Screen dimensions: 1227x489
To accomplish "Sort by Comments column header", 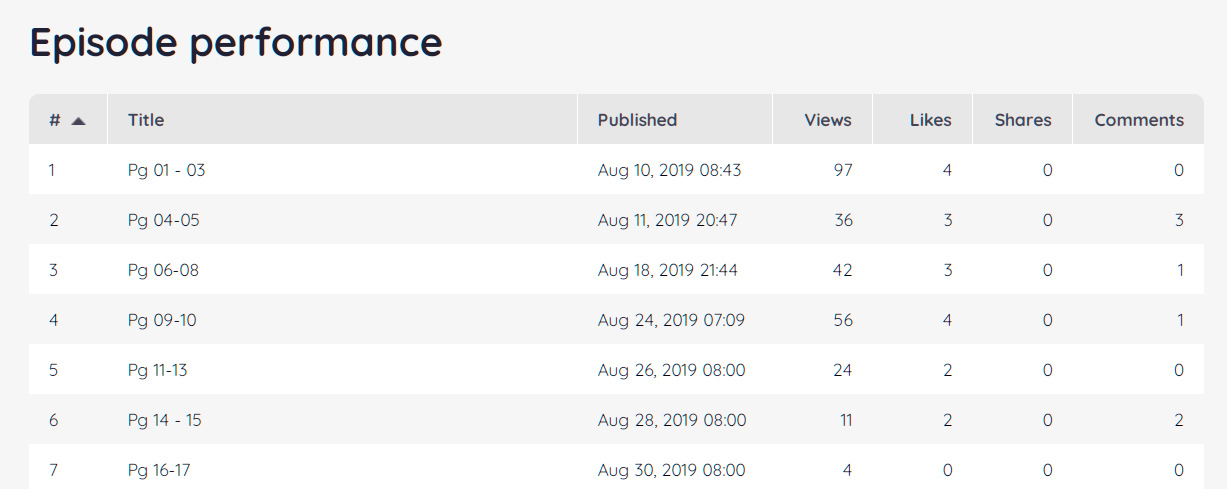I will click(x=1138, y=120).
